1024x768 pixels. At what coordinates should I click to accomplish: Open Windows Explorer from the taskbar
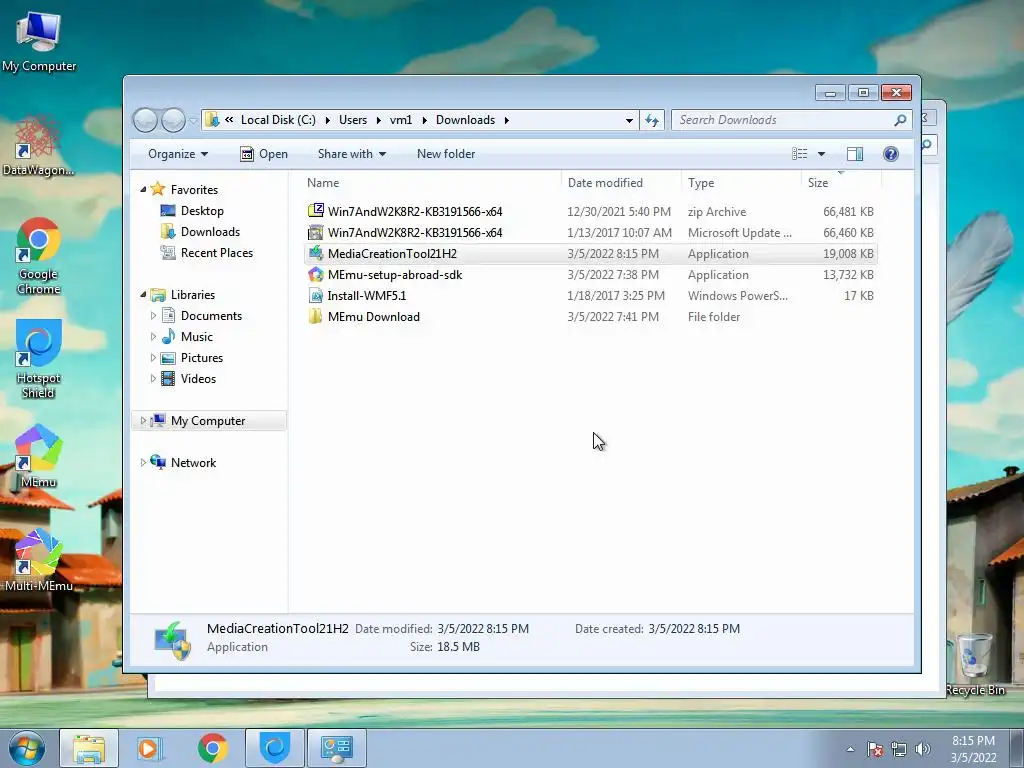click(89, 748)
